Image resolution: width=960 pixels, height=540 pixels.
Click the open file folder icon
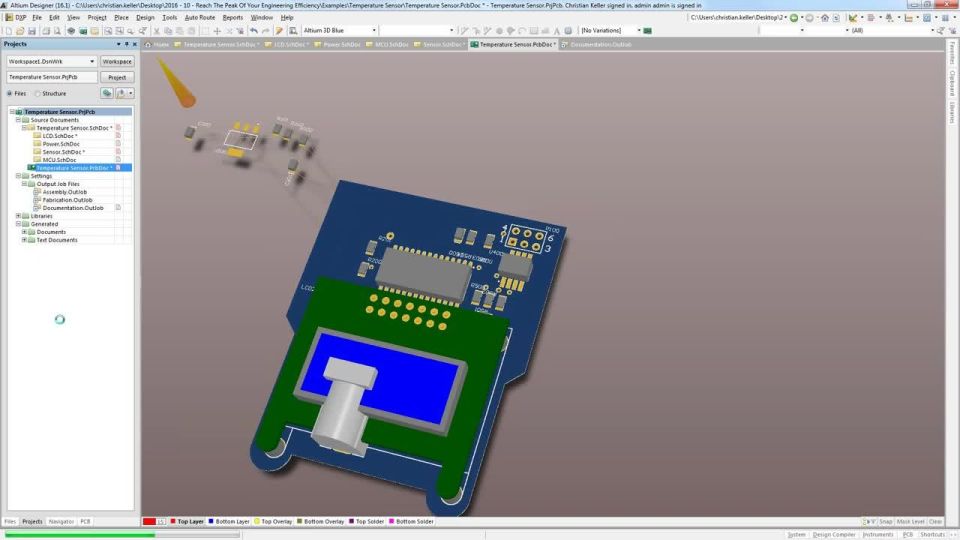point(20,31)
